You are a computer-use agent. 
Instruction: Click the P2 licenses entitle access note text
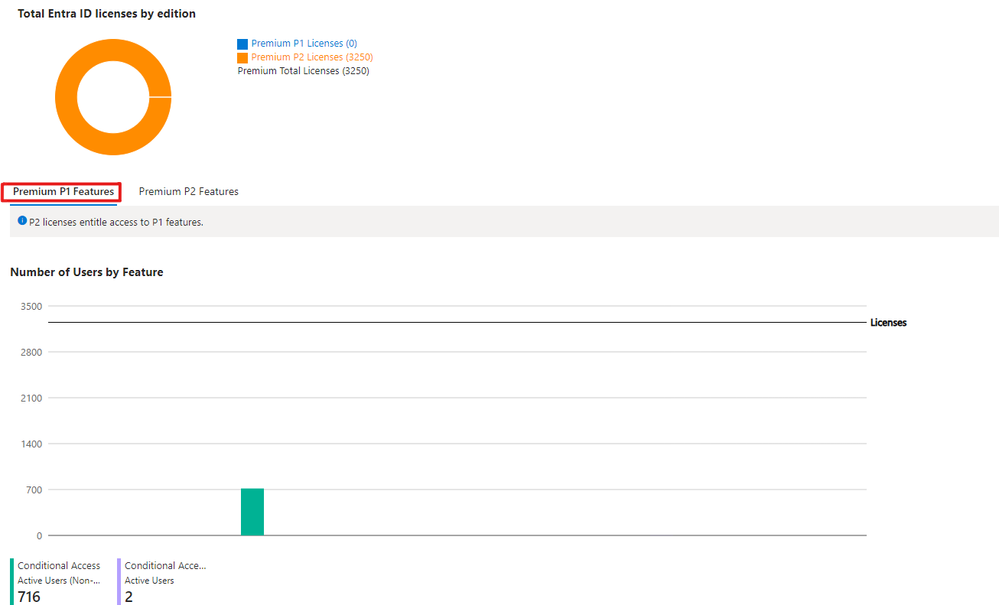coord(116,222)
